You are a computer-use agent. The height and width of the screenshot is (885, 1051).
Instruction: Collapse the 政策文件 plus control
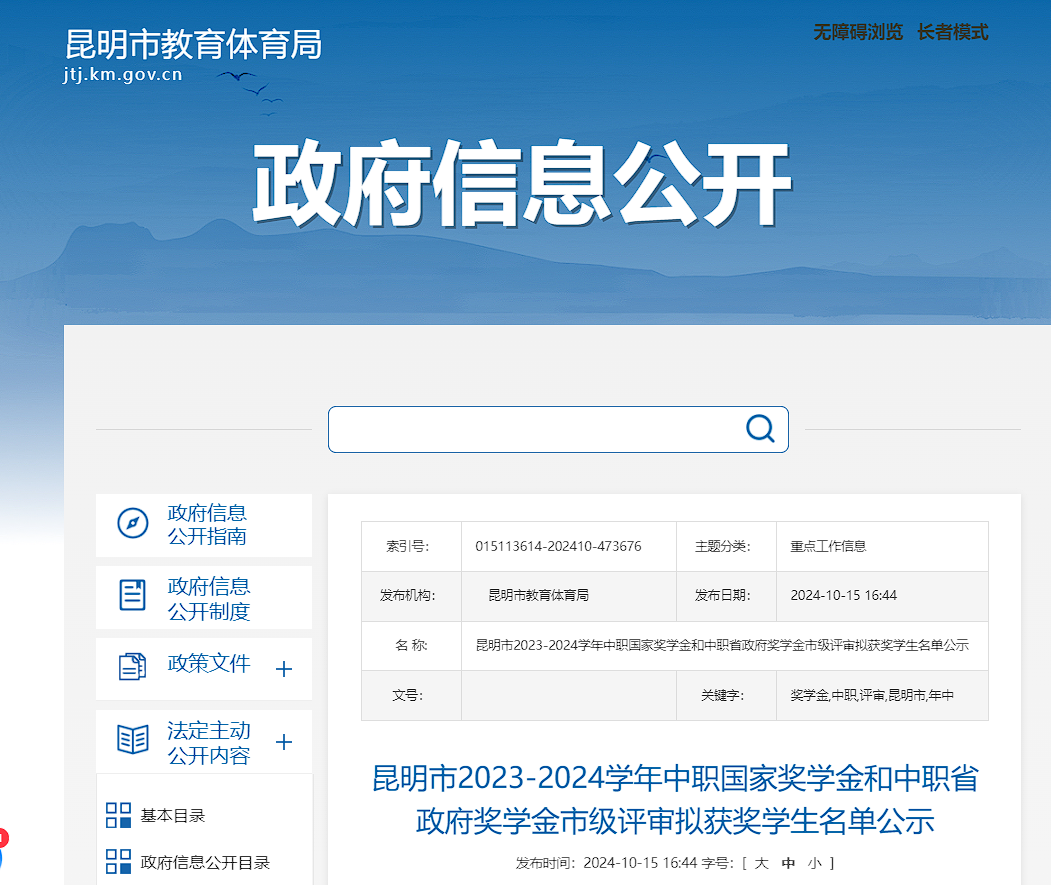[284, 668]
